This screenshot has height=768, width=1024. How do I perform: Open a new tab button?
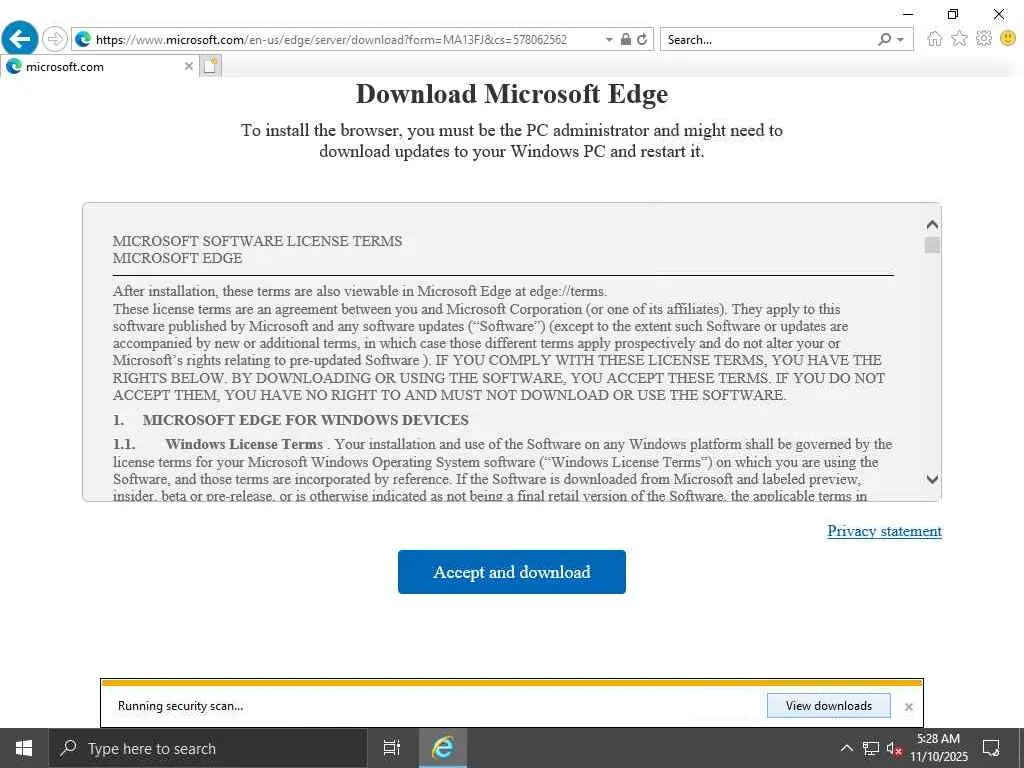tap(210, 66)
